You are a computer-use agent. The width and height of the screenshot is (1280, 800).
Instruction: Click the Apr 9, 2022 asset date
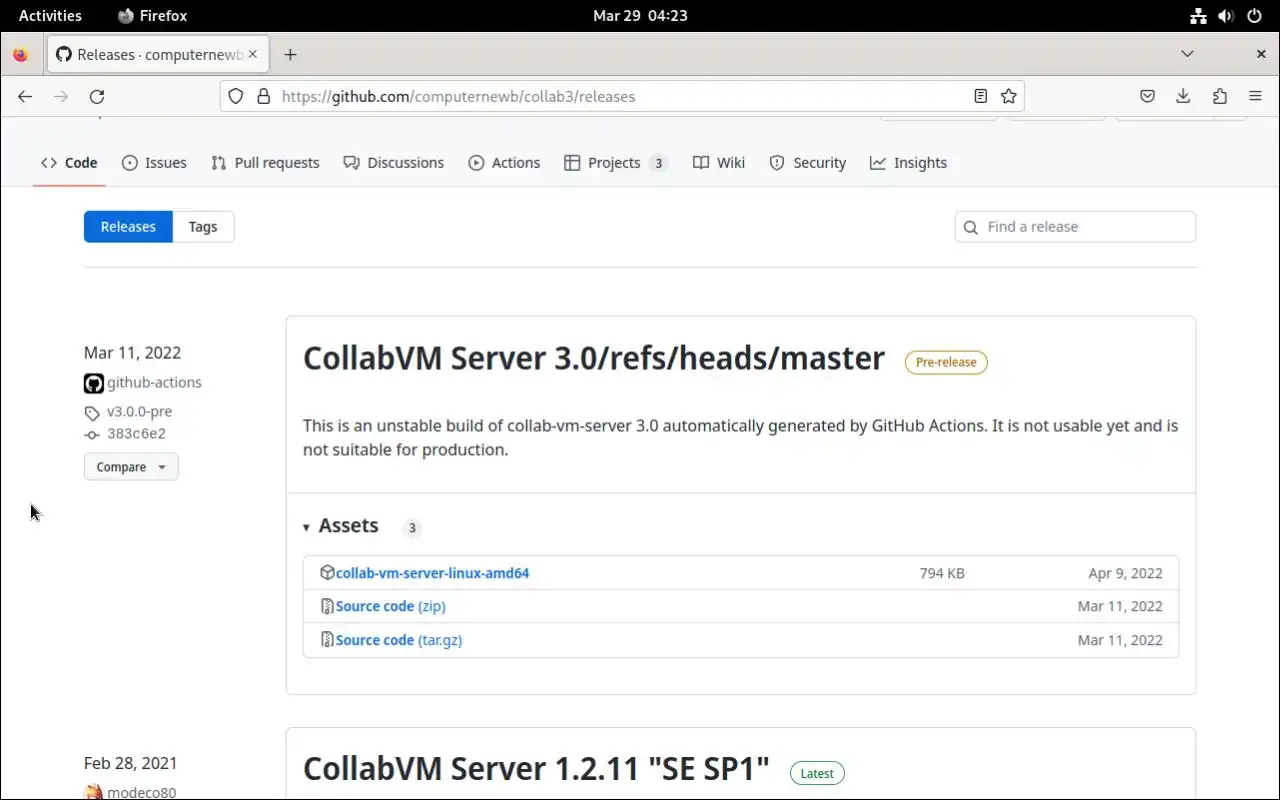(1125, 573)
